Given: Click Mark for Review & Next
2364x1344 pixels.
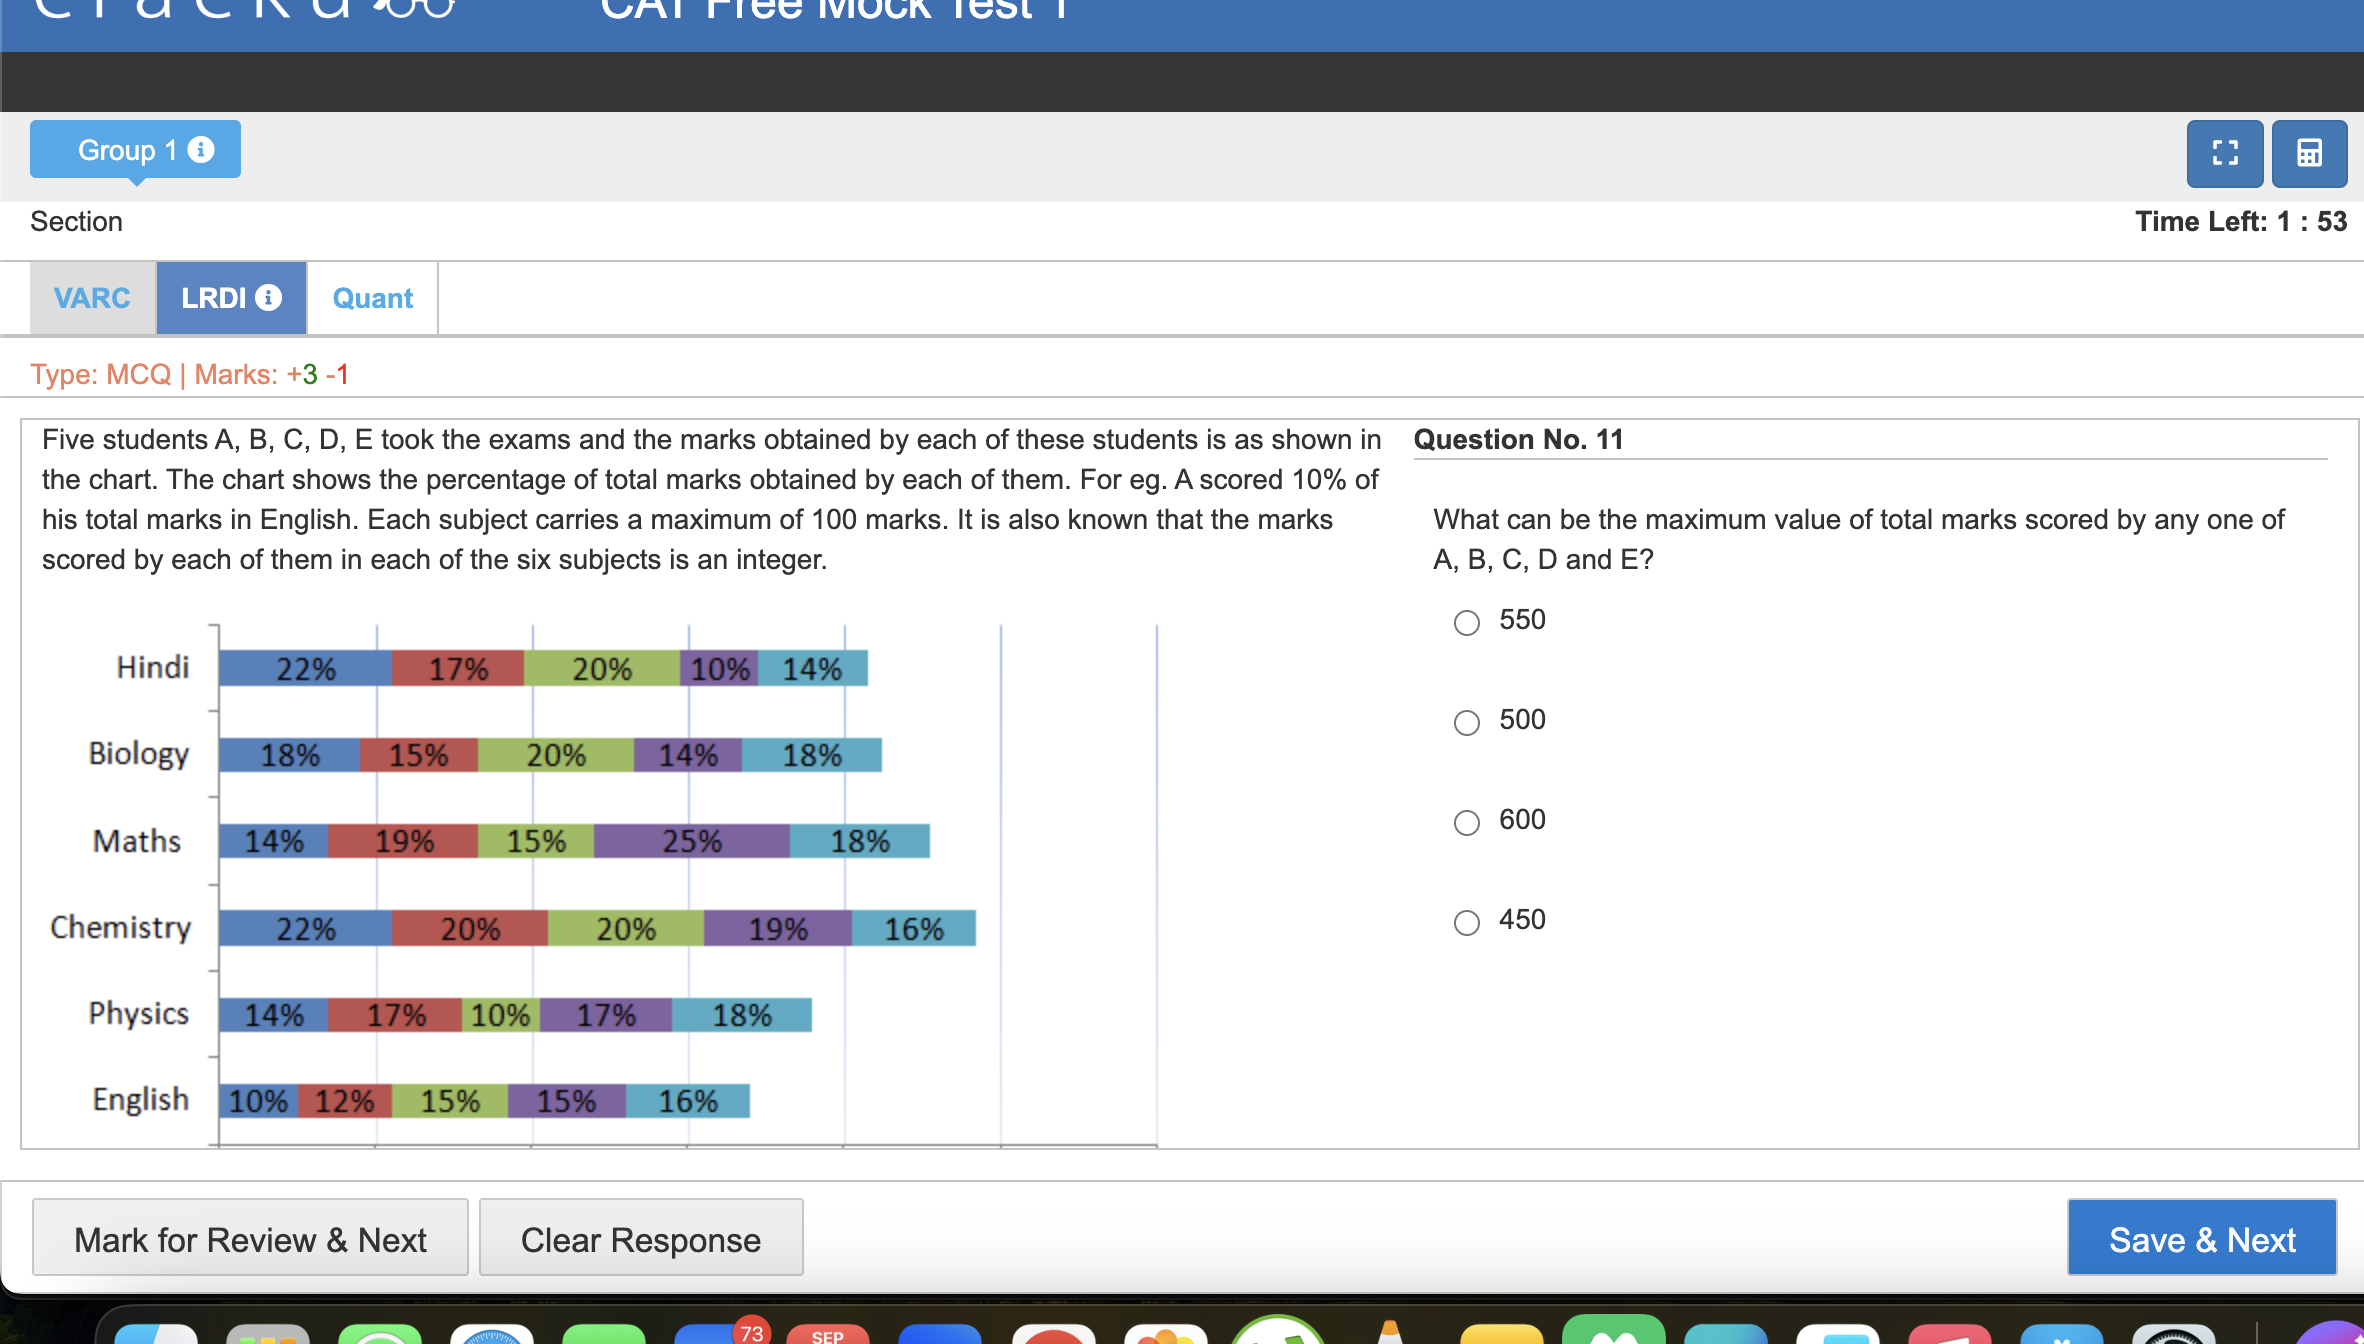Looking at the screenshot, I should pyautogui.click(x=250, y=1239).
